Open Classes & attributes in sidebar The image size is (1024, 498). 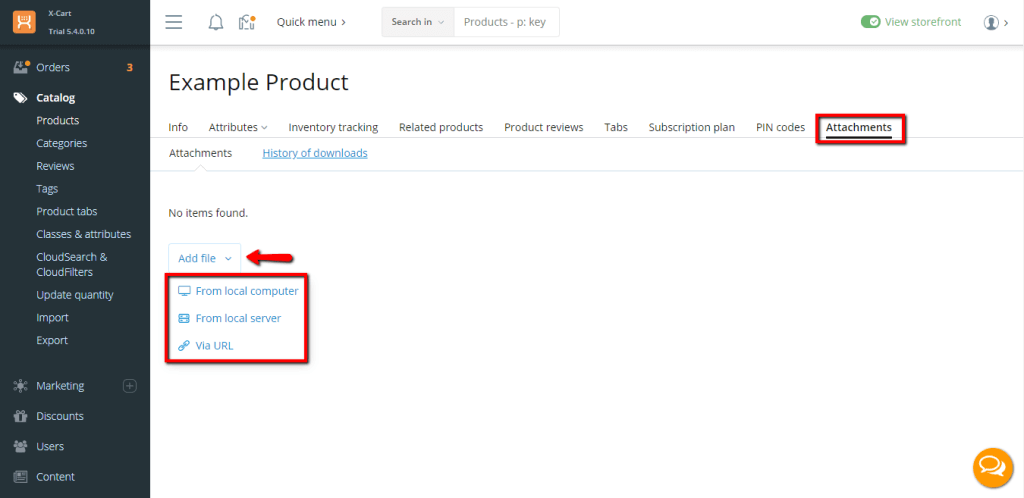(84, 234)
